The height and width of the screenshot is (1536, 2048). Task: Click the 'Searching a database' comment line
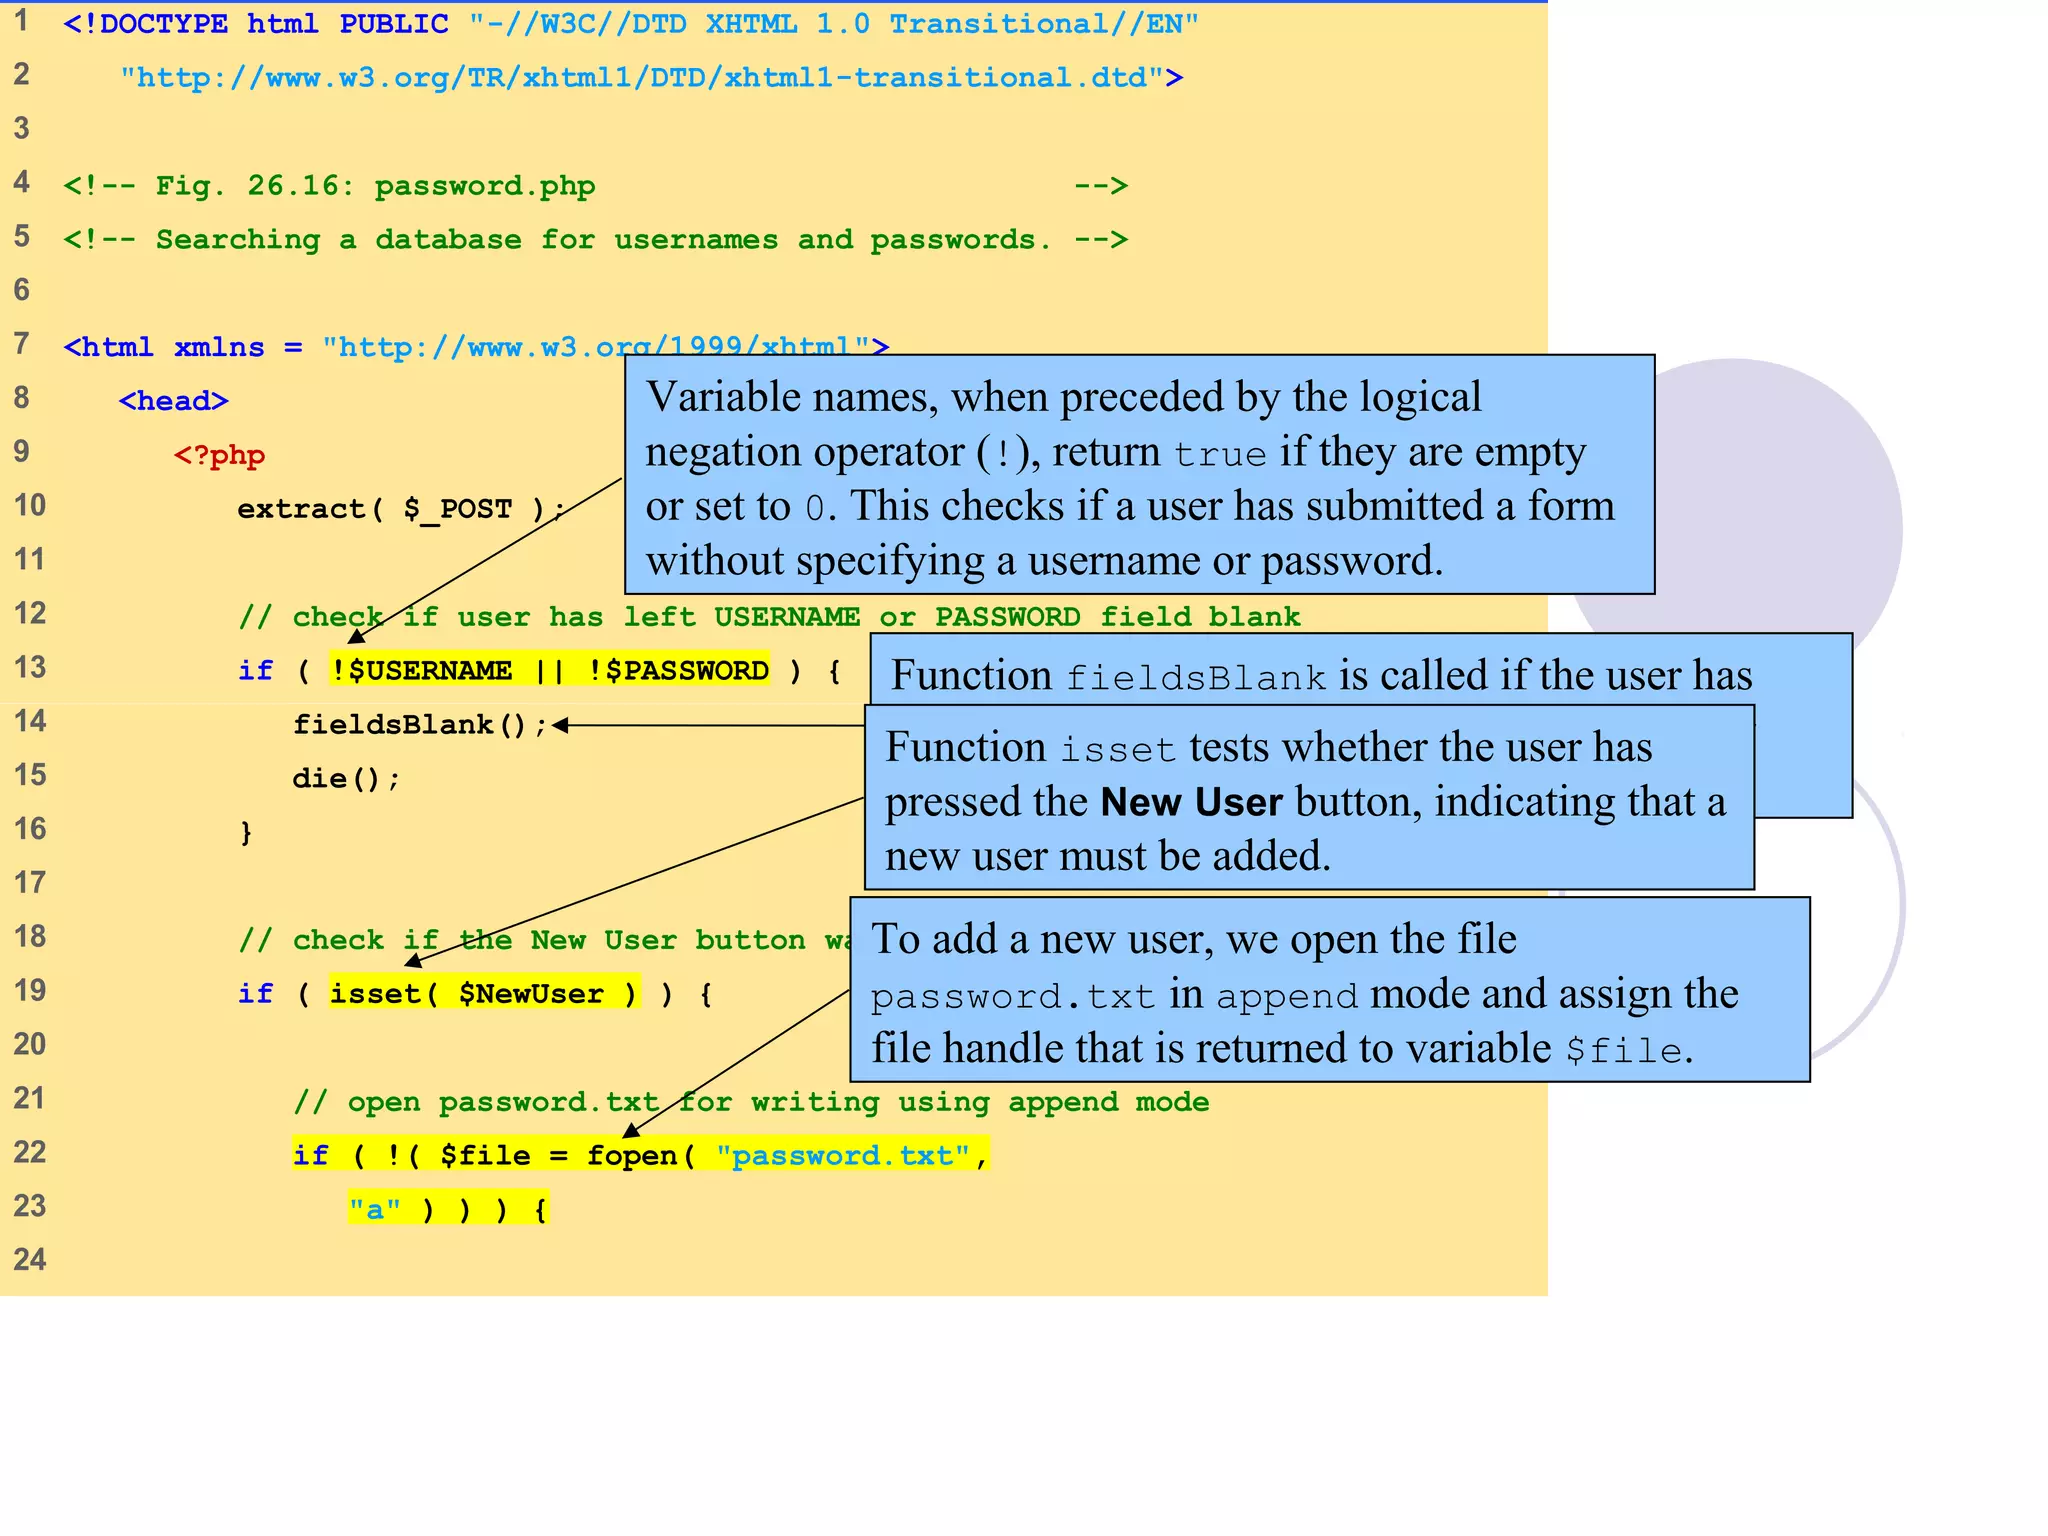click(595, 240)
